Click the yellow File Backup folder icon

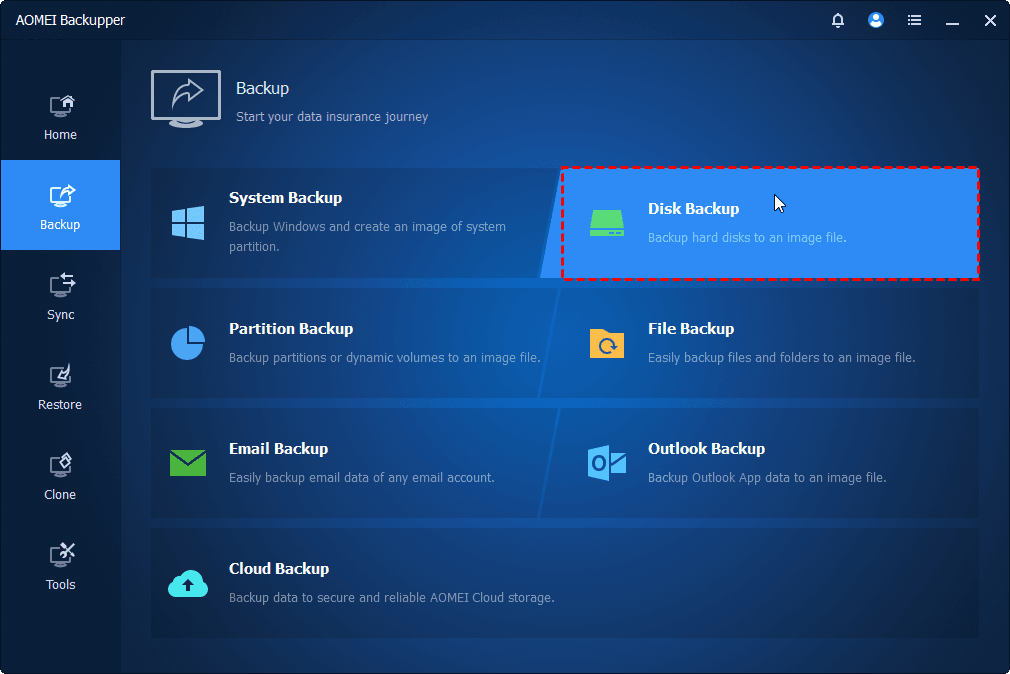pyautogui.click(x=607, y=343)
